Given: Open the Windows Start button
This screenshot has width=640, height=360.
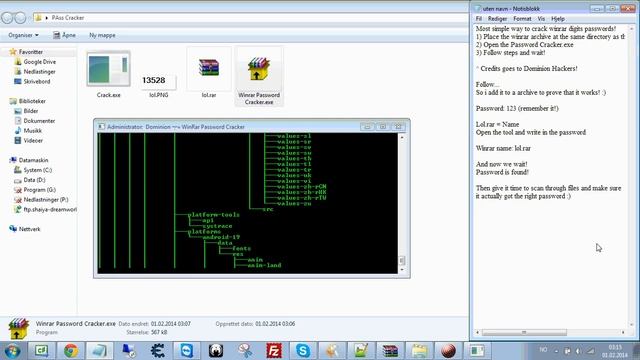Looking at the screenshot, I should [x=12, y=351].
